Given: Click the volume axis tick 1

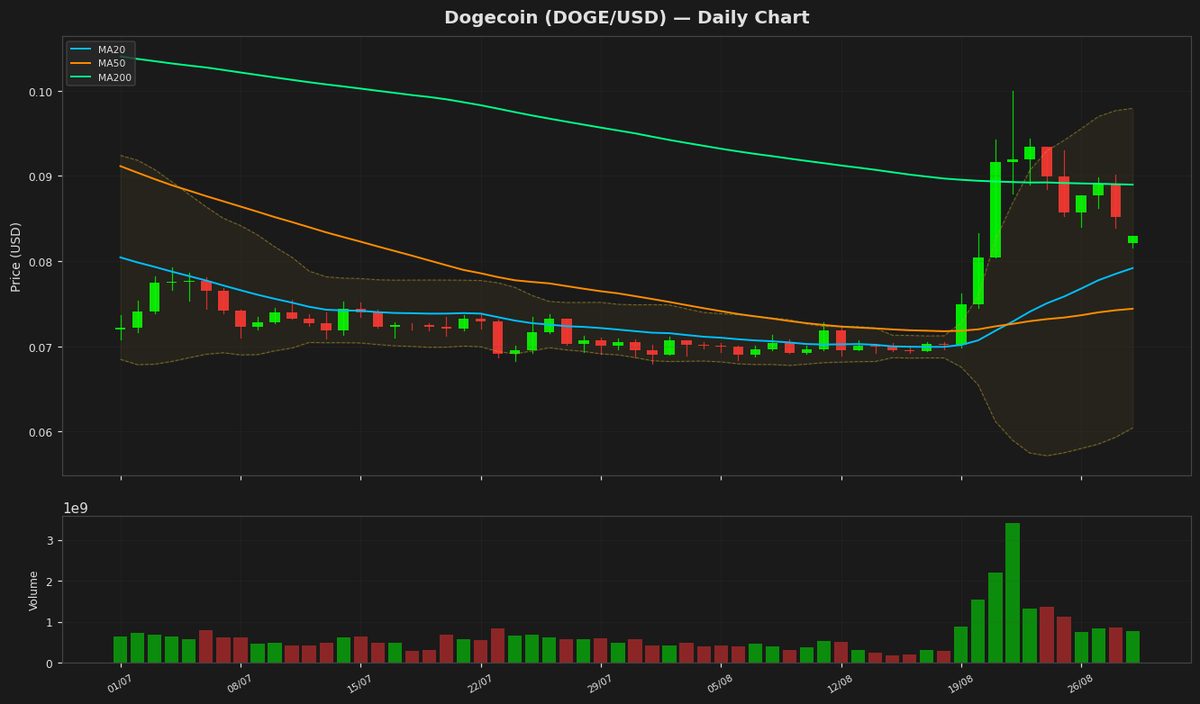Looking at the screenshot, I should coord(49,623).
